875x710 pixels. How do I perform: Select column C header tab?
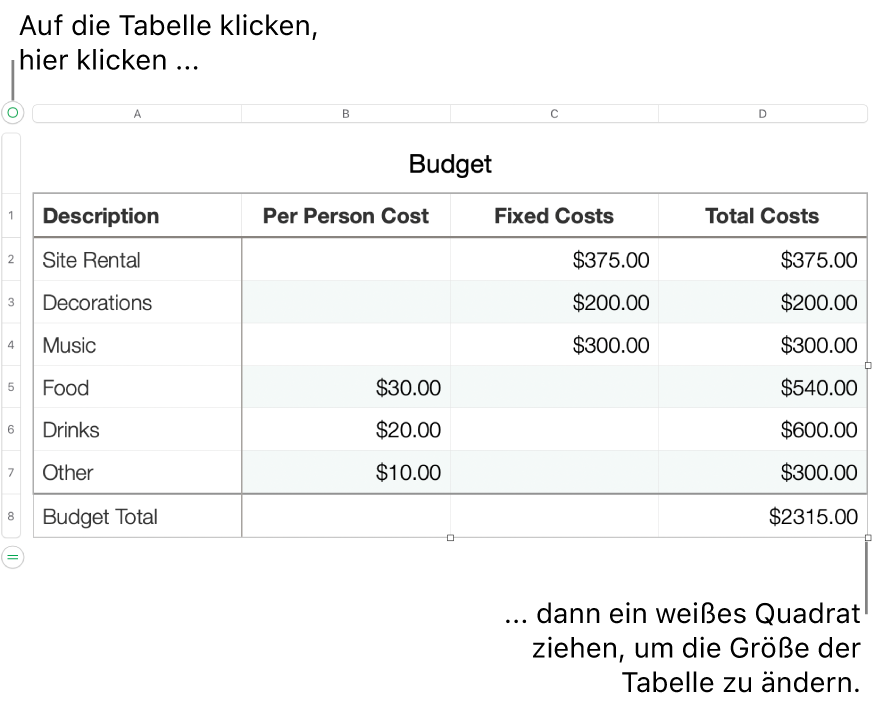coord(554,114)
